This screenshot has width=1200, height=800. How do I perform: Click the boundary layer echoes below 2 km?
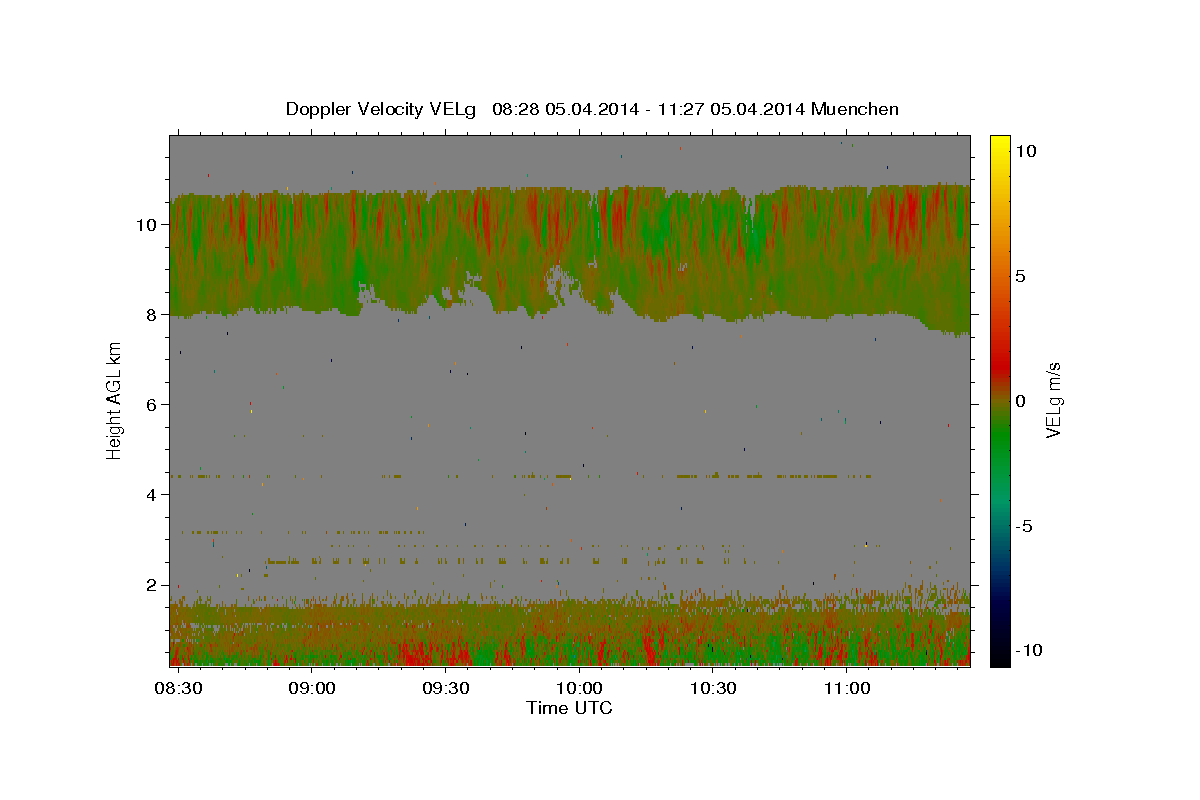[x=570, y=630]
